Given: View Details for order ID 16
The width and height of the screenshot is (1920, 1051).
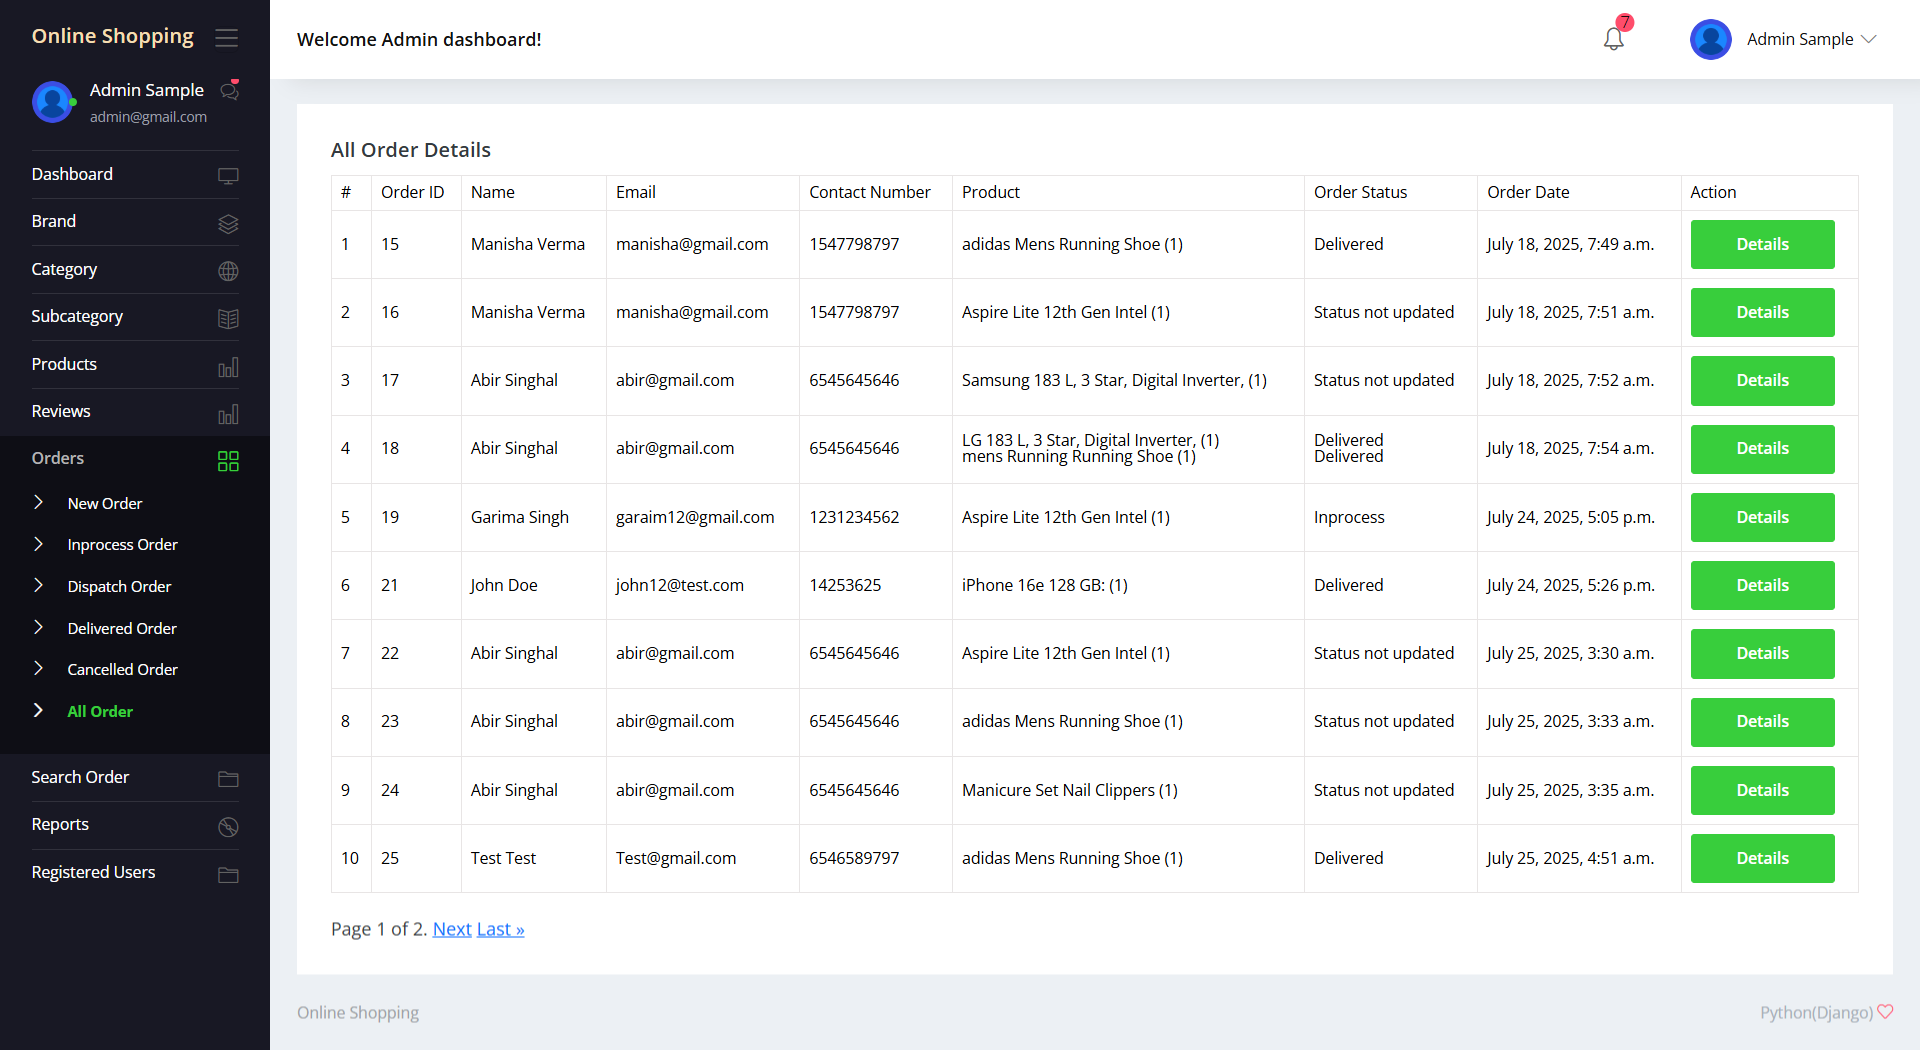Looking at the screenshot, I should coord(1762,312).
